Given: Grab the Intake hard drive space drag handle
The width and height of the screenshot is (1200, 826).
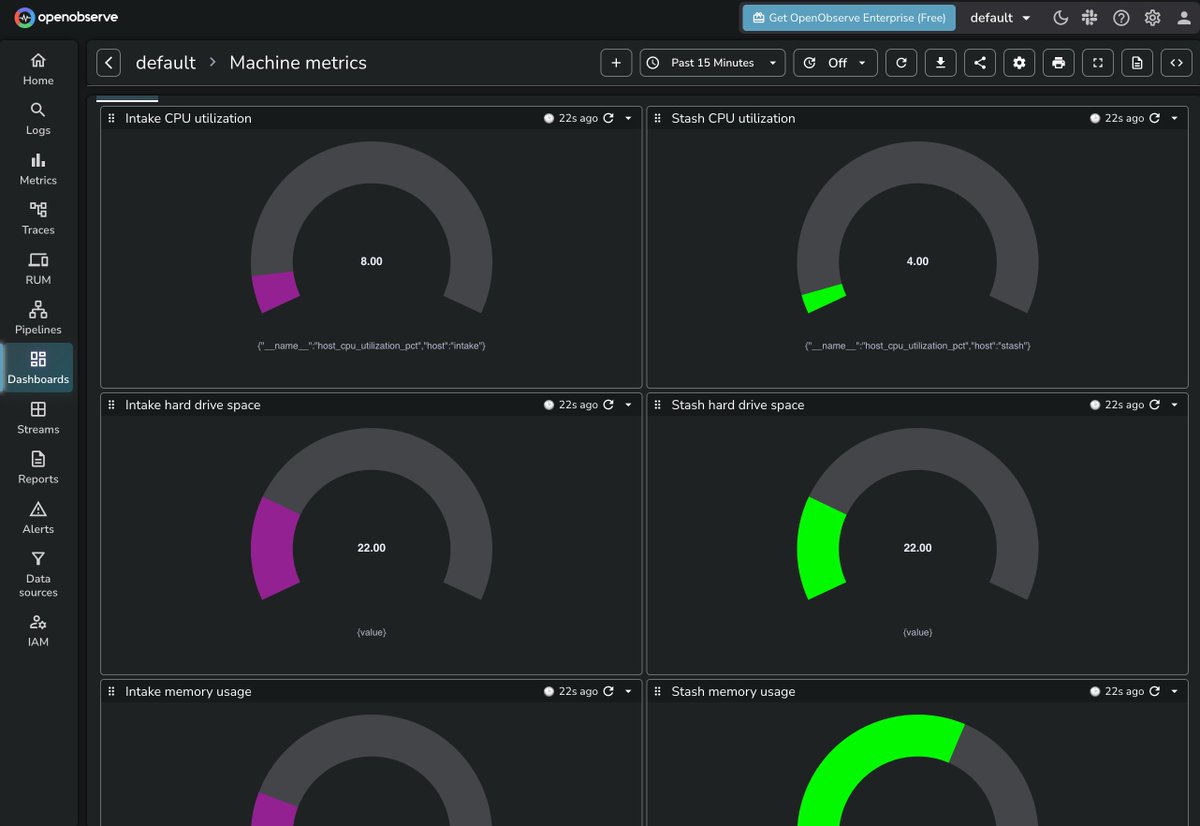Looking at the screenshot, I should click(112, 405).
